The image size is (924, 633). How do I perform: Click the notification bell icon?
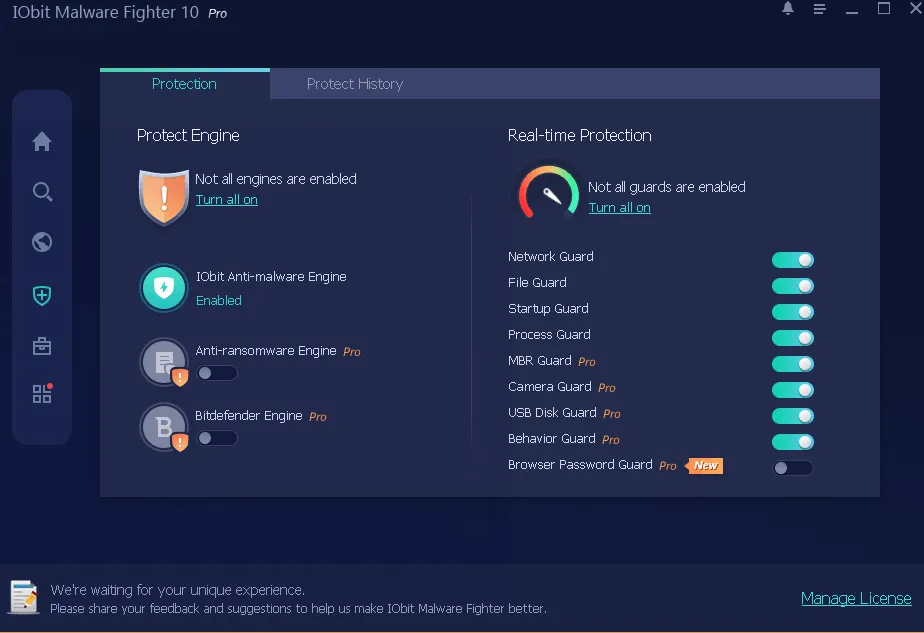pos(788,9)
